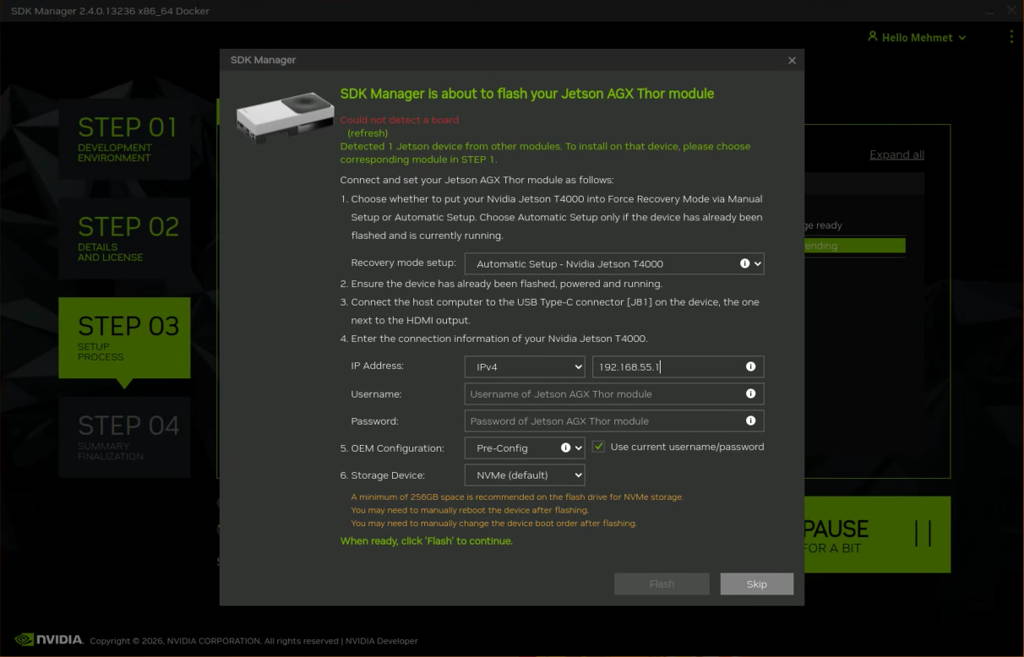This screenshot has width=1024, height=657.
Task: Select Step 02 Details and License
Action: pos(124,238)
